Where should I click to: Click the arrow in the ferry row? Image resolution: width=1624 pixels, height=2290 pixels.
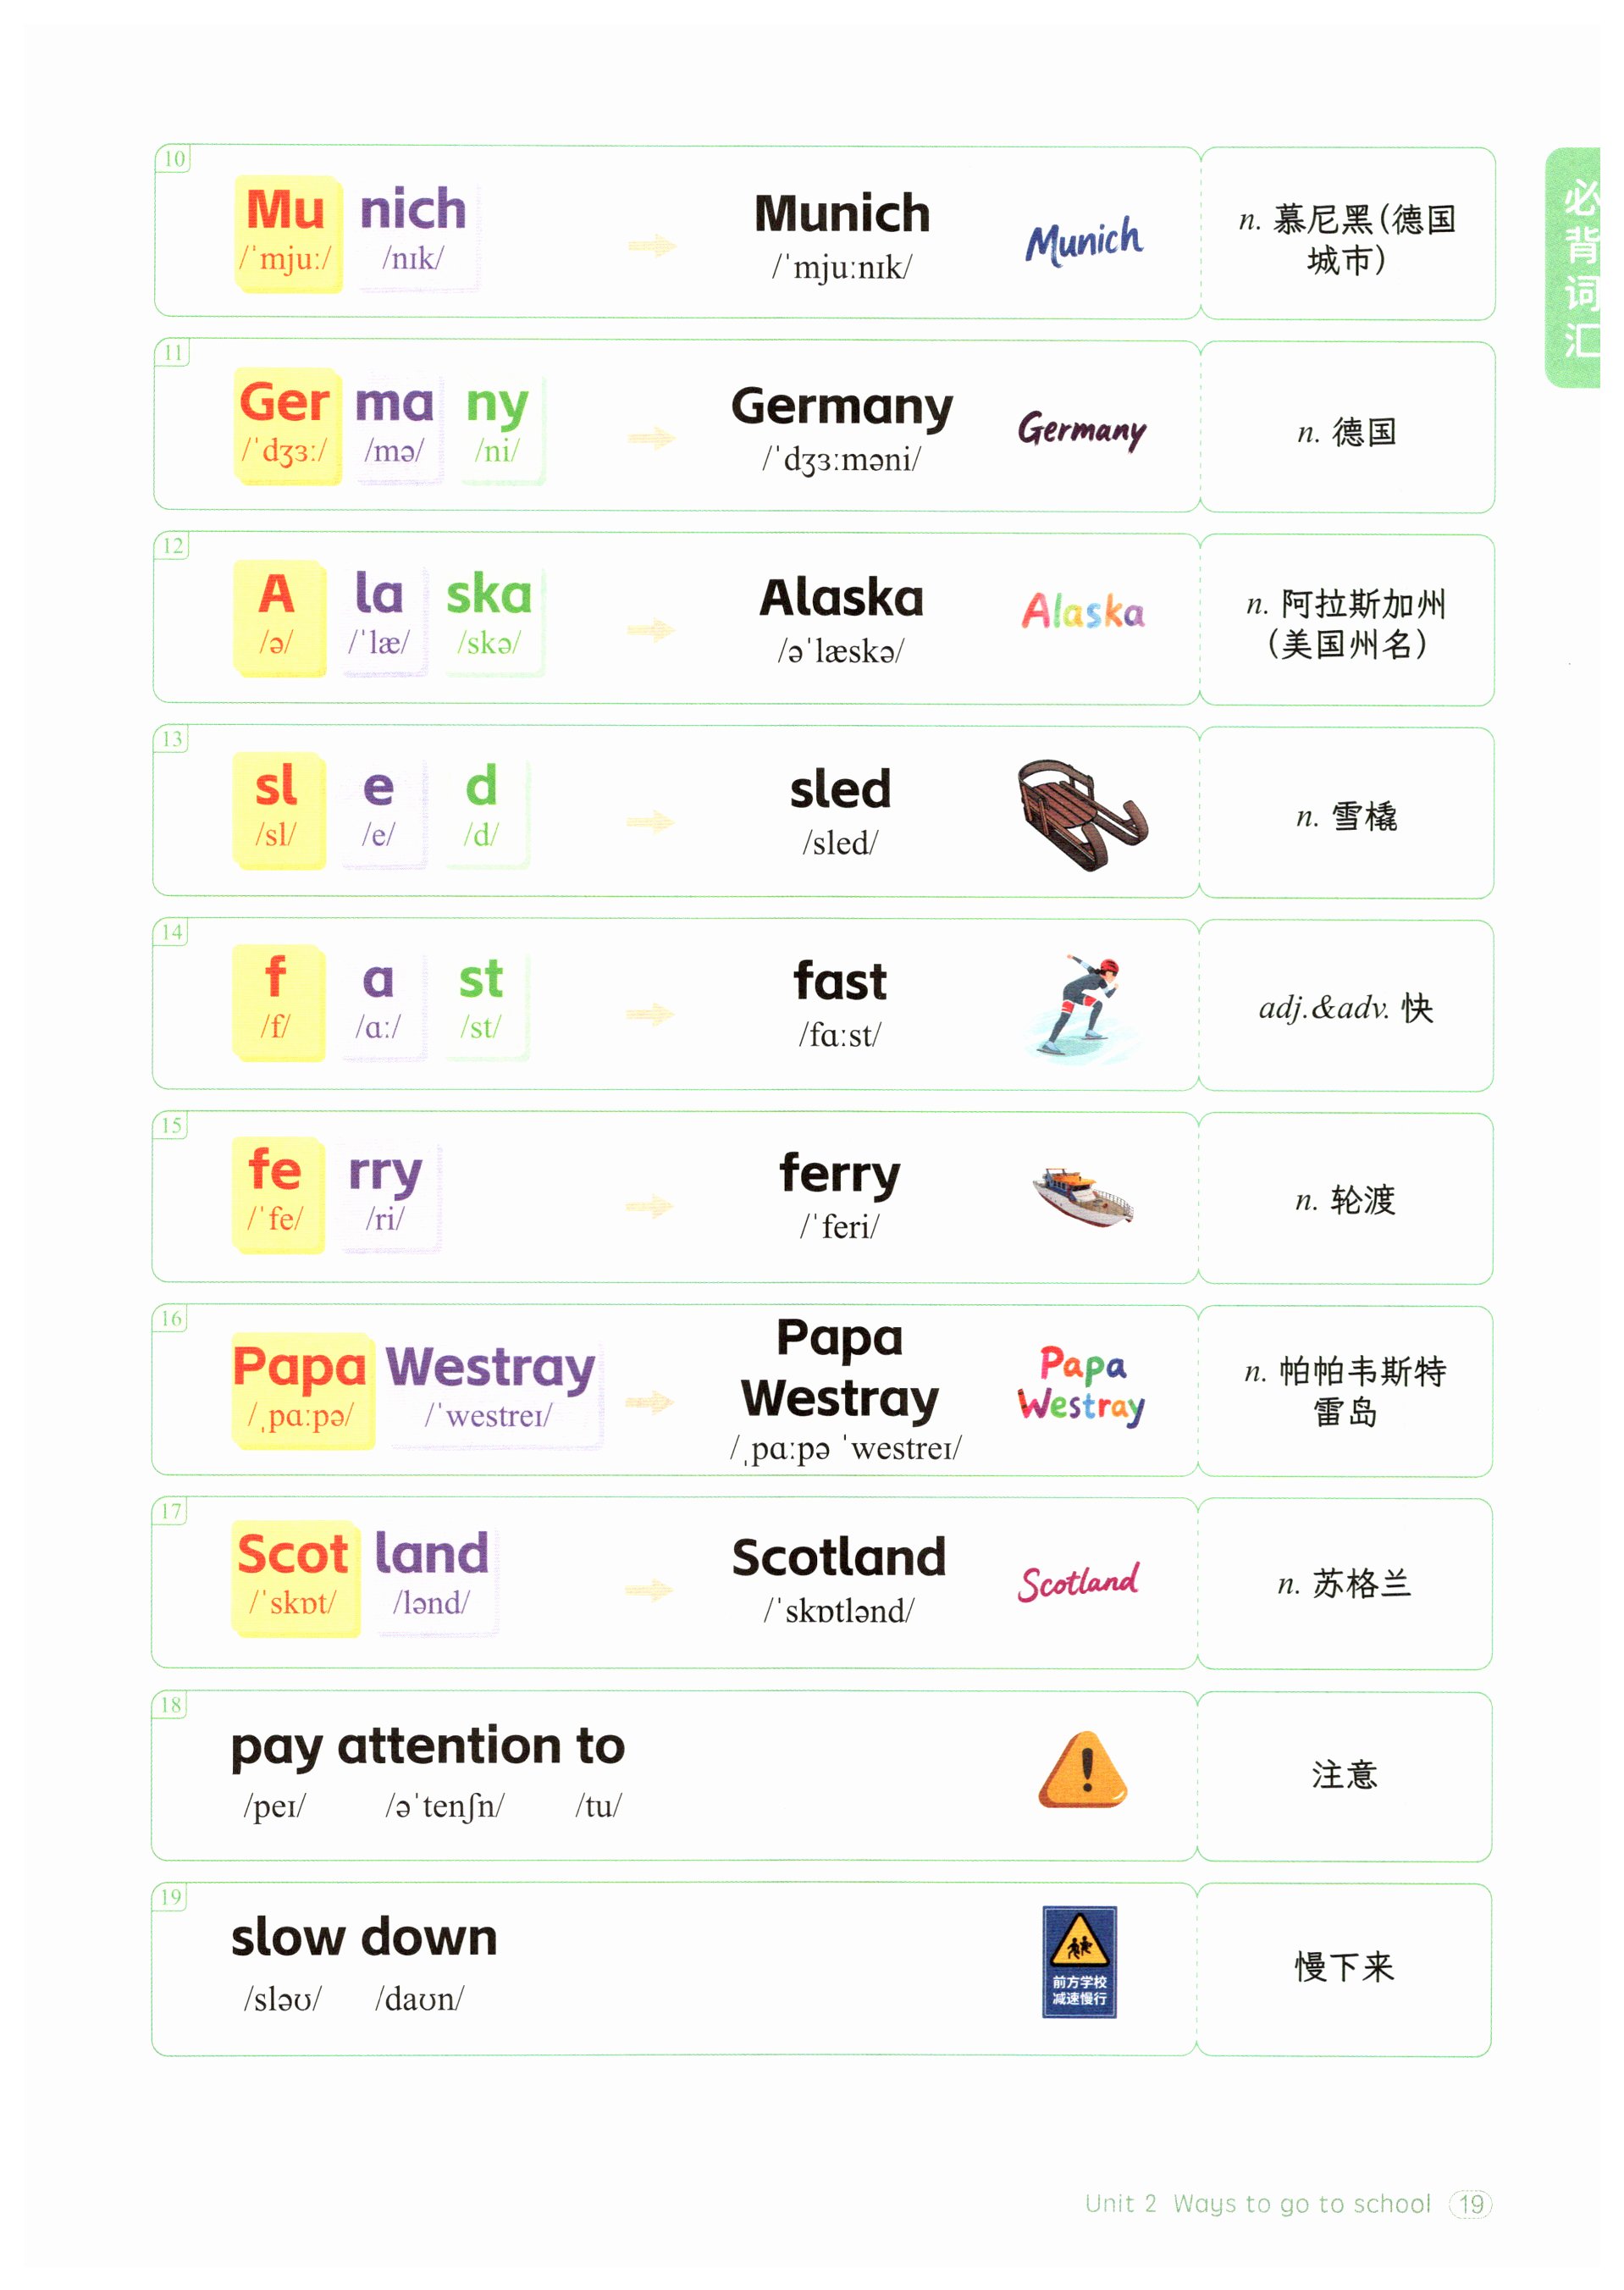pyautogui.click(x=650, y=1207)
